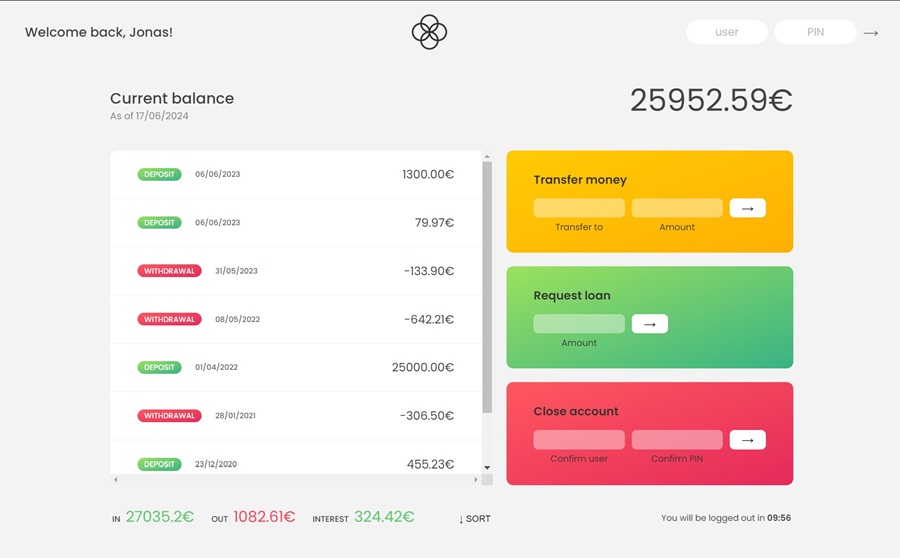The height and width of the screenshot is (558, 900).
Task: Click the WITHDRAWAL badge dated 08/05/2022
Action: click(169, 319)
